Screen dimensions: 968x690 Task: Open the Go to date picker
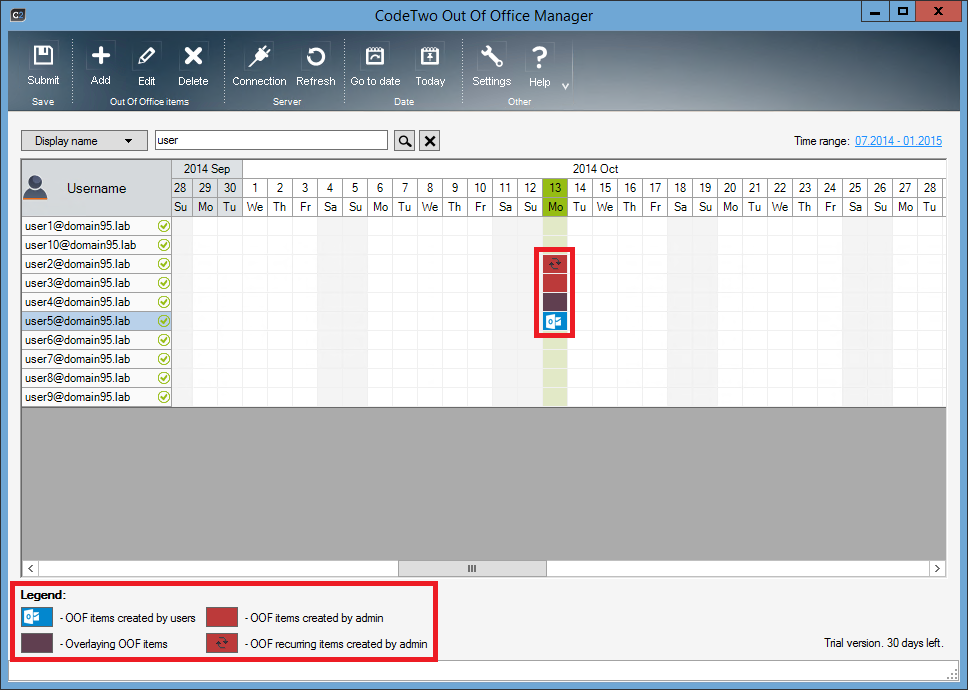375,65
